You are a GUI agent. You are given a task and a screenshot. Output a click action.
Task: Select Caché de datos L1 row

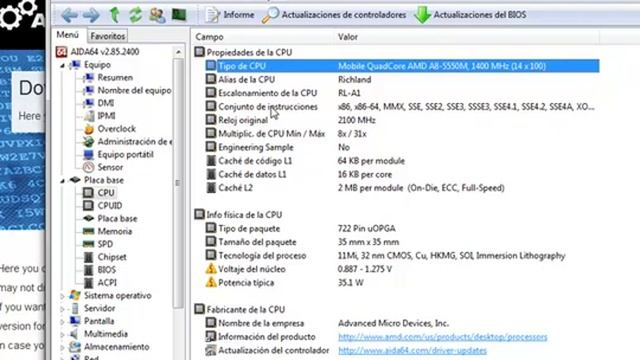pos(402,174)
